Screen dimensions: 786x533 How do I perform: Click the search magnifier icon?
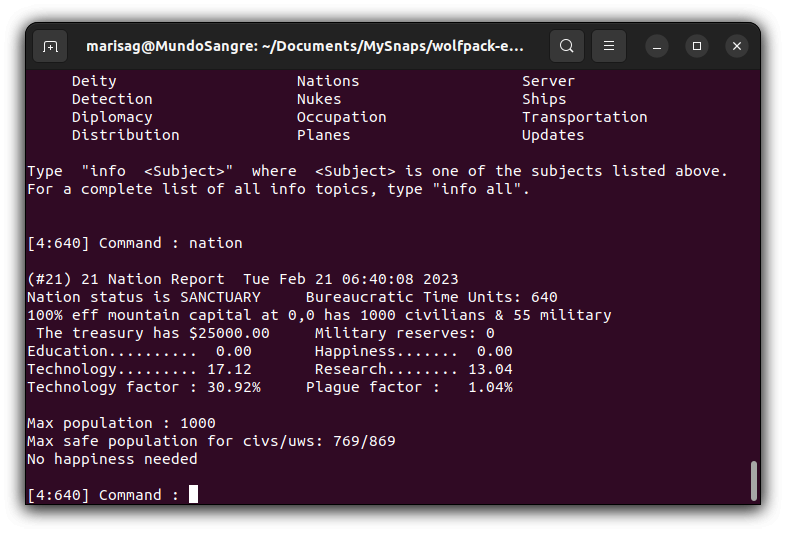566,46
